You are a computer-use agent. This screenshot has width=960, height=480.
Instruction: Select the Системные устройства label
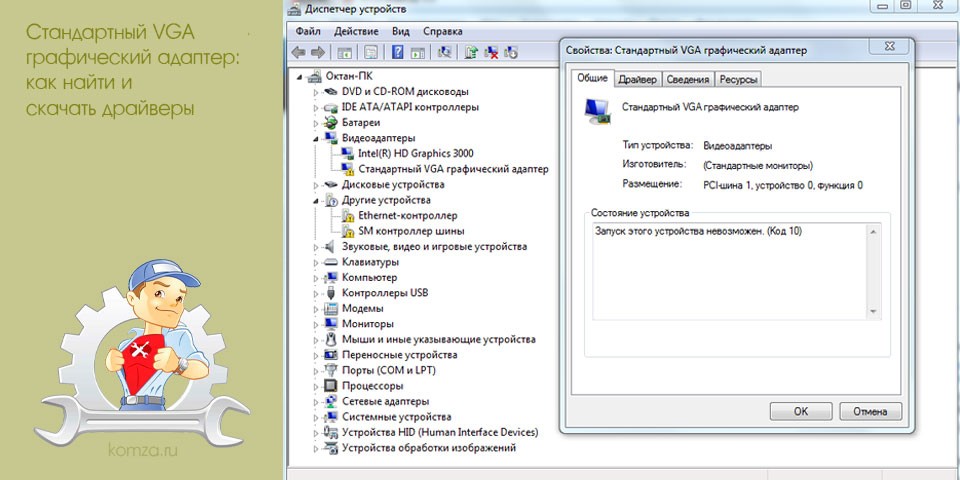pos(397,417)
